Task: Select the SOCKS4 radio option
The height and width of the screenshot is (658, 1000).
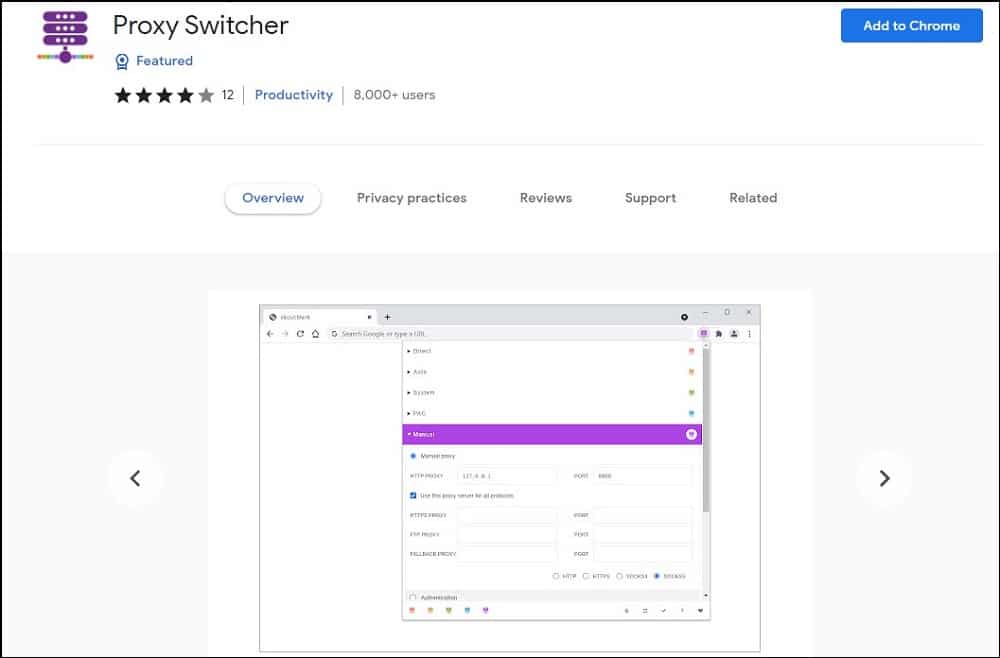Action: click(619, 576)
